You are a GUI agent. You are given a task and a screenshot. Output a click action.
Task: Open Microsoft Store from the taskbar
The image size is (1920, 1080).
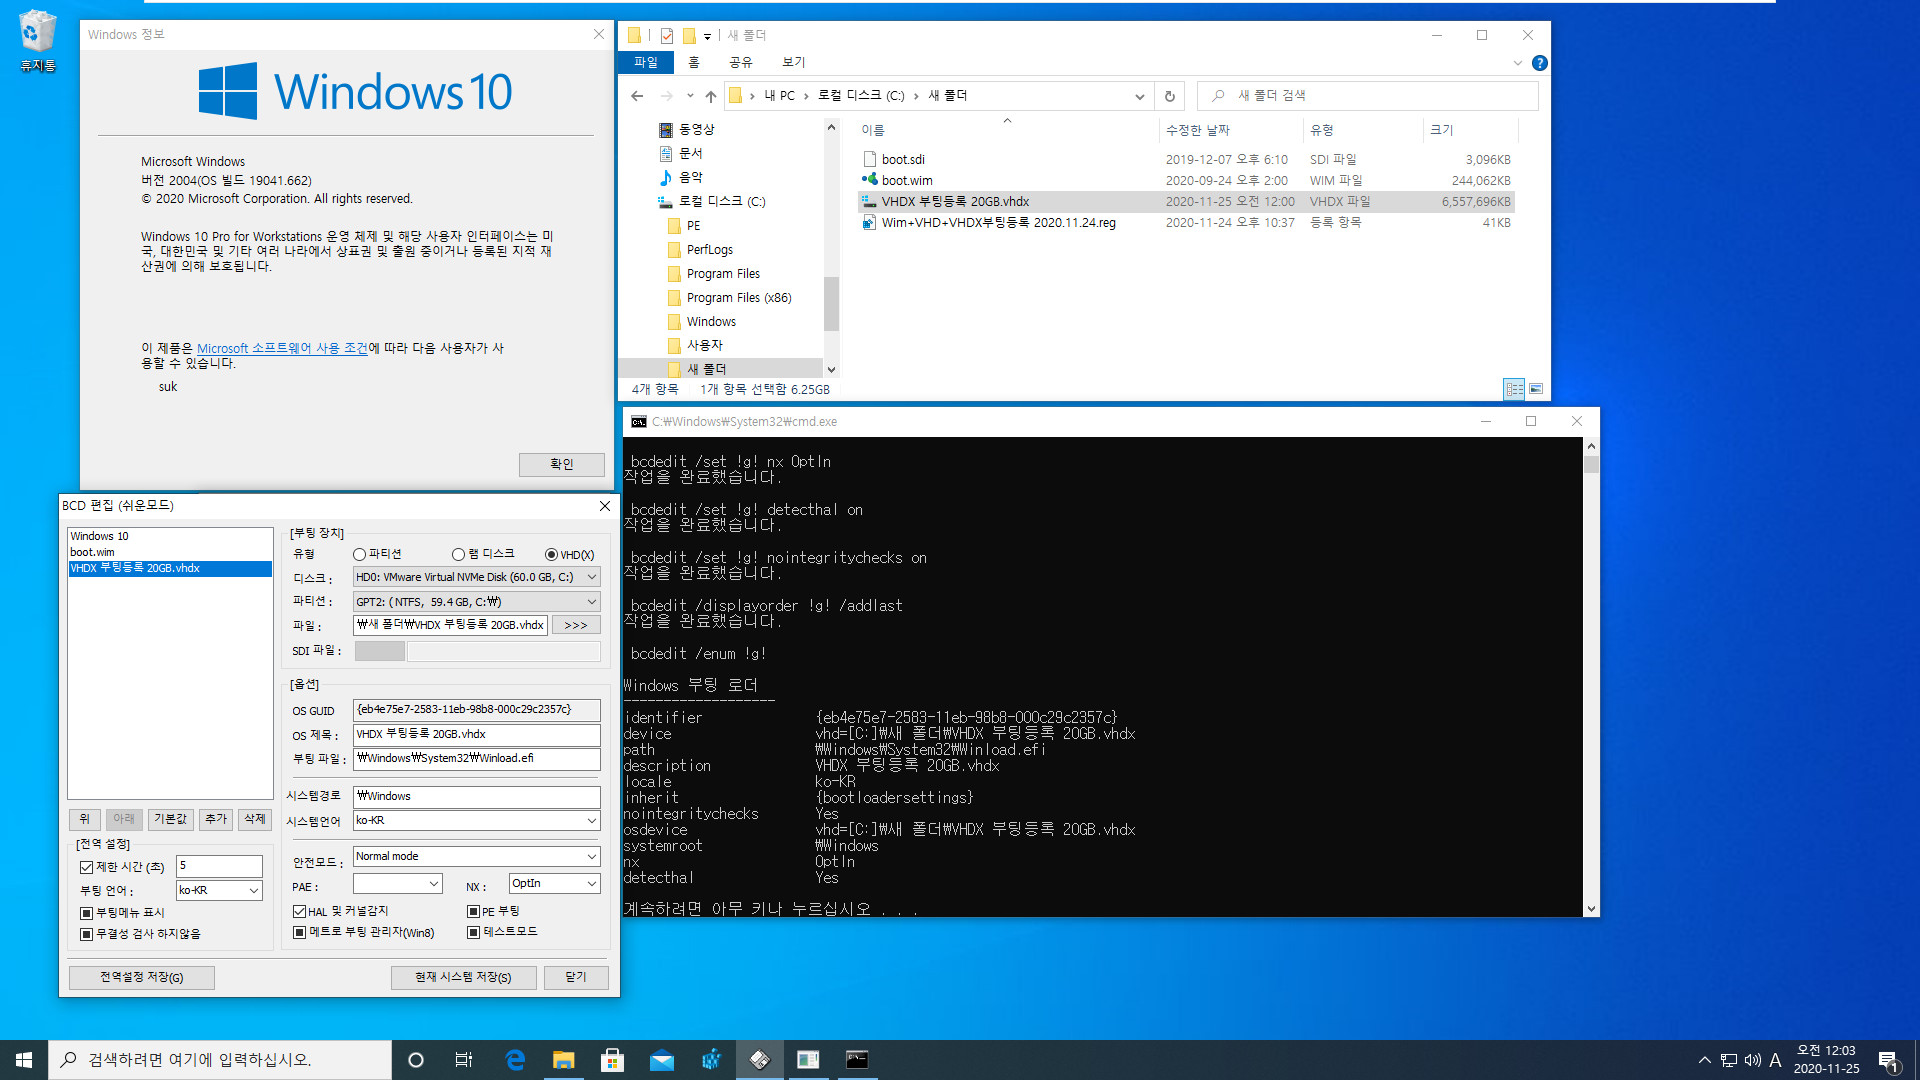click(612, 1060)
